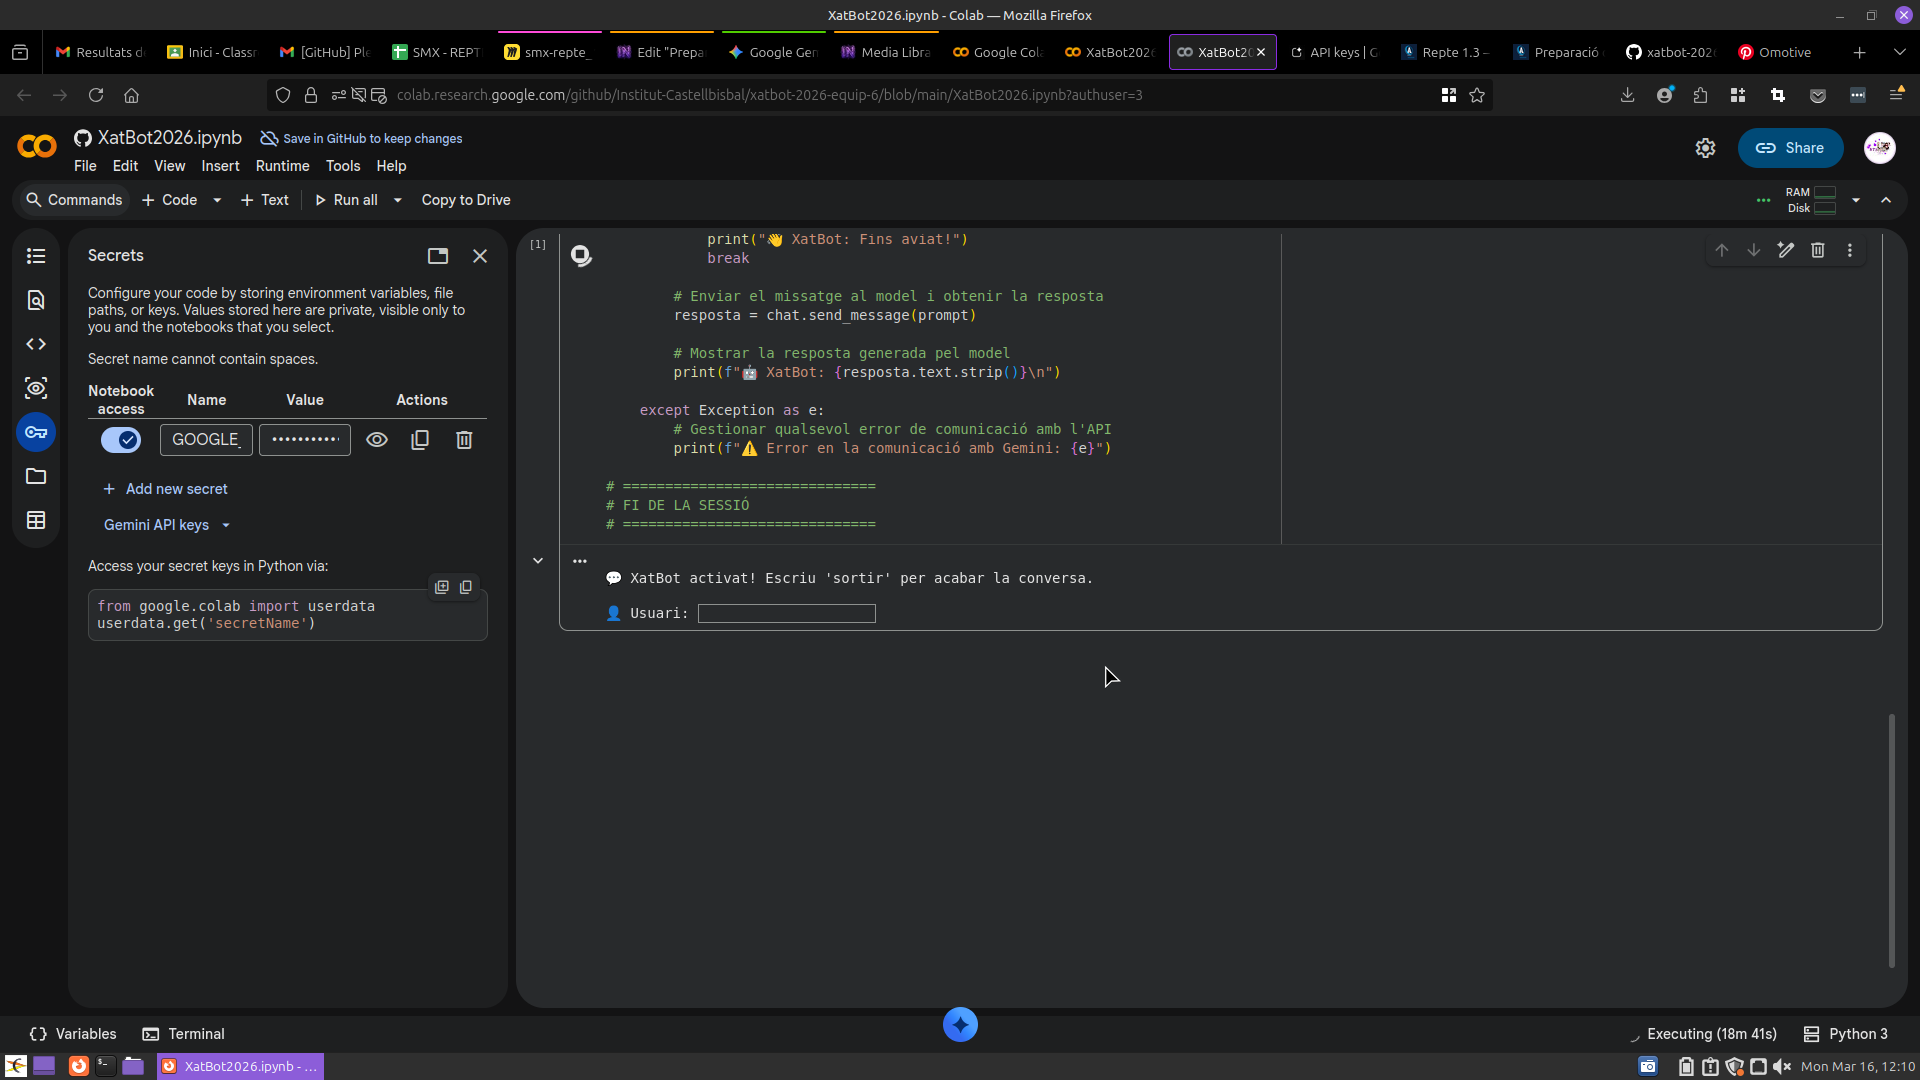This screenshot has width=1920, height=1080.
Task: Open Run all dropdown arrow
Action: pyautogui.click(x=398, y=200)
